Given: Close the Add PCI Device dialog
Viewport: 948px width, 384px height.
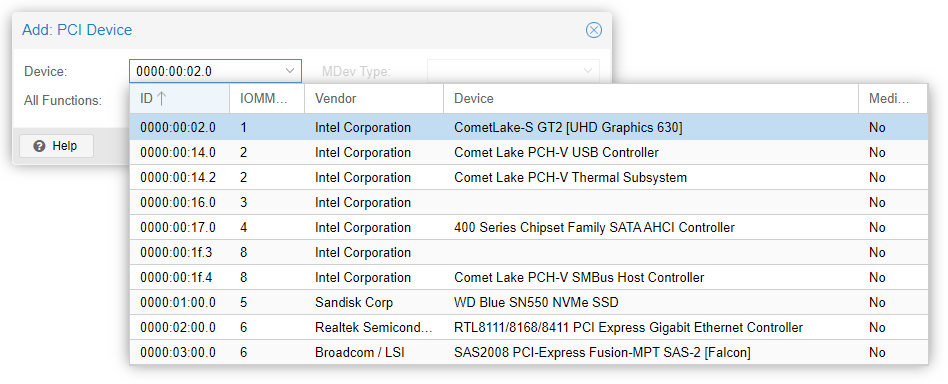Looking at the screenshot, I should 594,30.
